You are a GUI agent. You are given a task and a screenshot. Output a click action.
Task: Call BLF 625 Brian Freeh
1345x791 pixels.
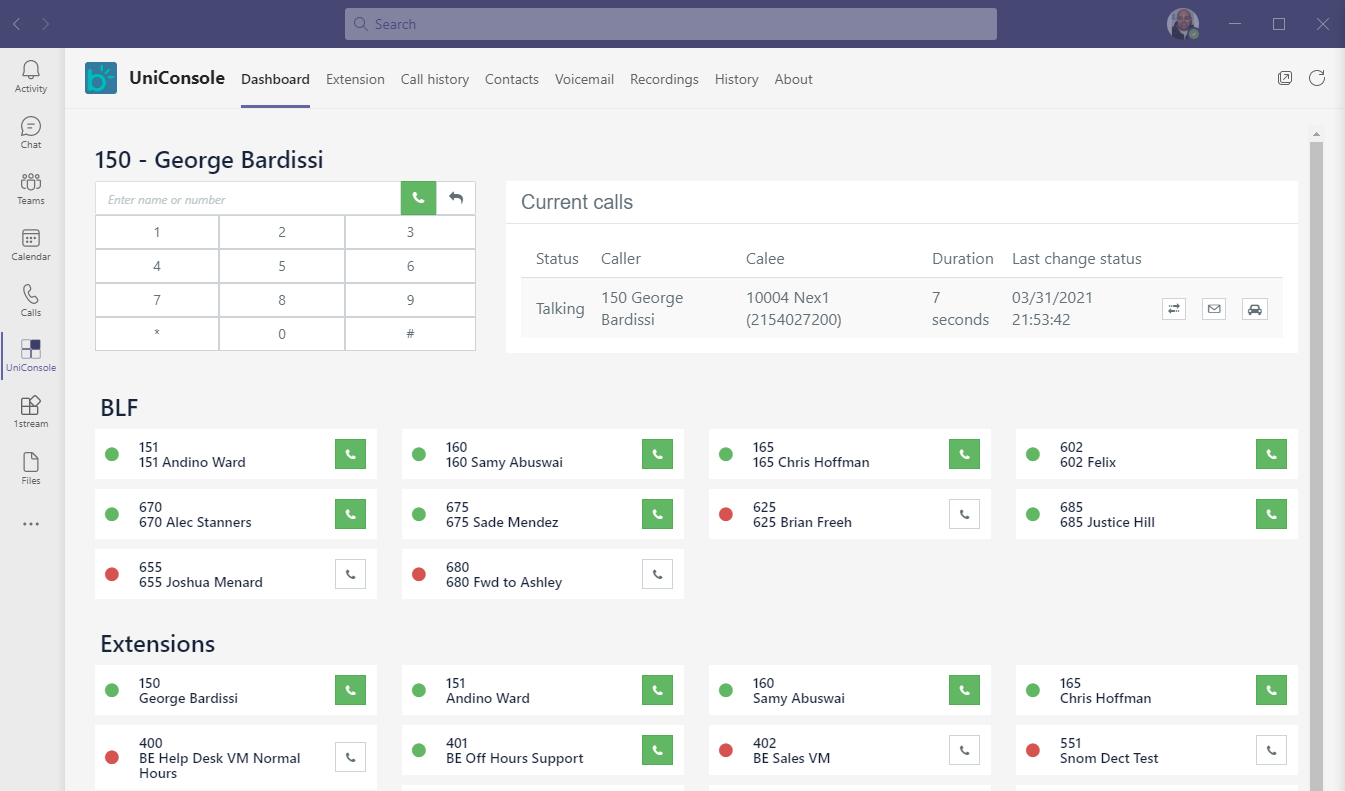tap(964, 514)
